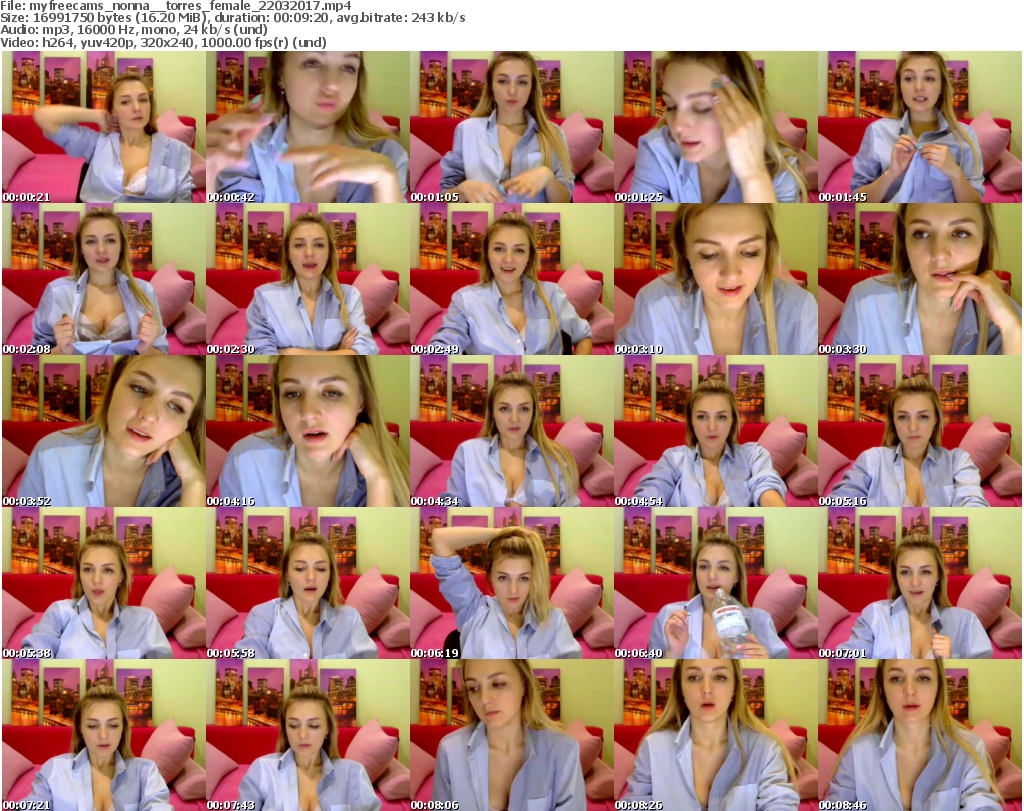
Task: Select the frame at timestamp 00:08:06
Action: click(x=512, y=735)
